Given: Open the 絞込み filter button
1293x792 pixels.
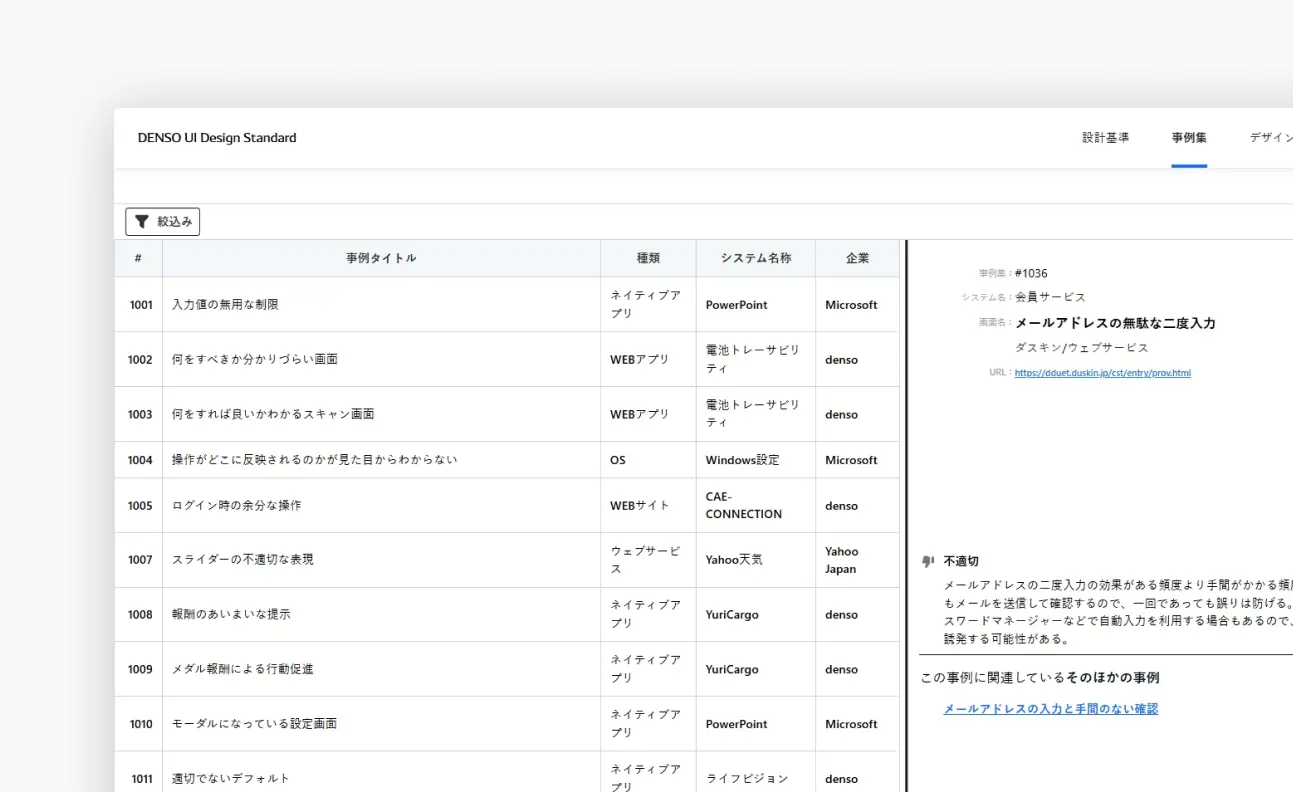Looking at the screenshot, I should pyautogui.click(x=163, y=222).
